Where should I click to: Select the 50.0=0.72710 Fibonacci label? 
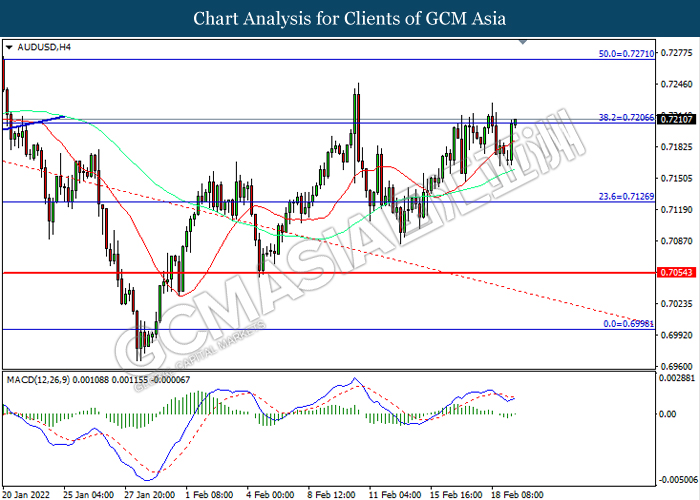(626, 54)
